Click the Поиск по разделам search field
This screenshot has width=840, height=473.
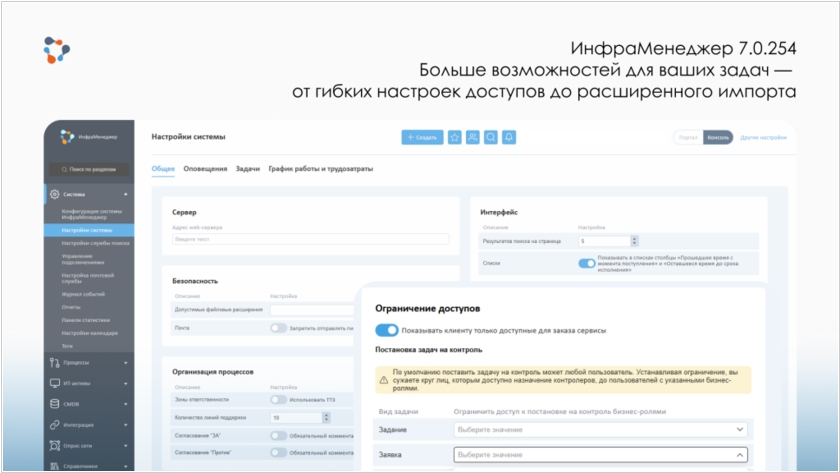point(89,169)
